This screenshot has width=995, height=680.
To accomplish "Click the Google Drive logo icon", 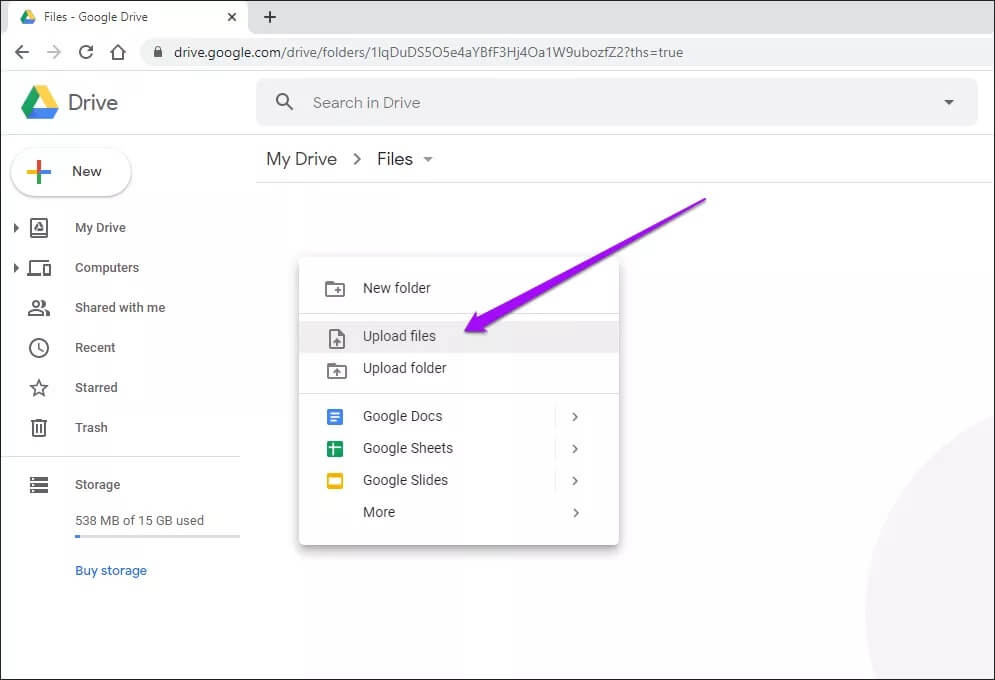I will pyautogui.click(x=40, y=102).
